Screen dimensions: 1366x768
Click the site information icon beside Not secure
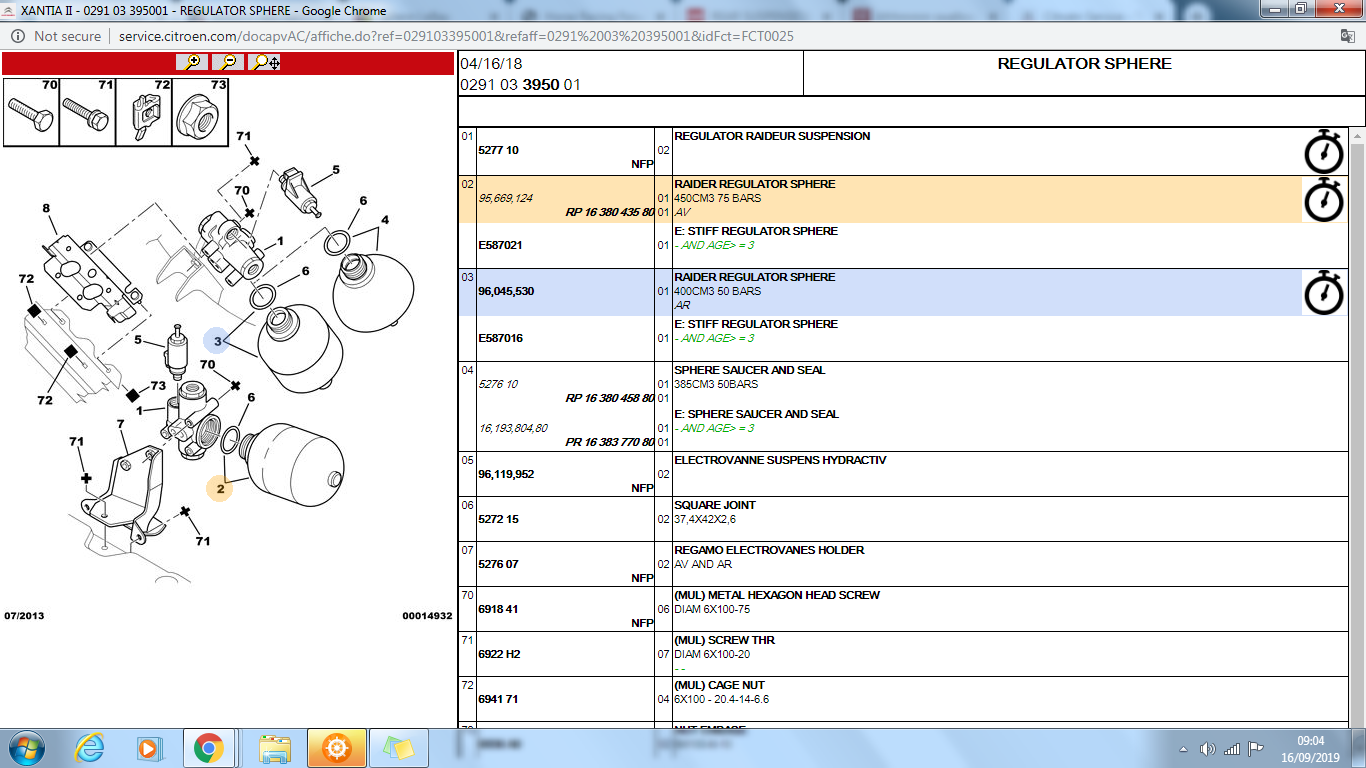click(18, 36)
